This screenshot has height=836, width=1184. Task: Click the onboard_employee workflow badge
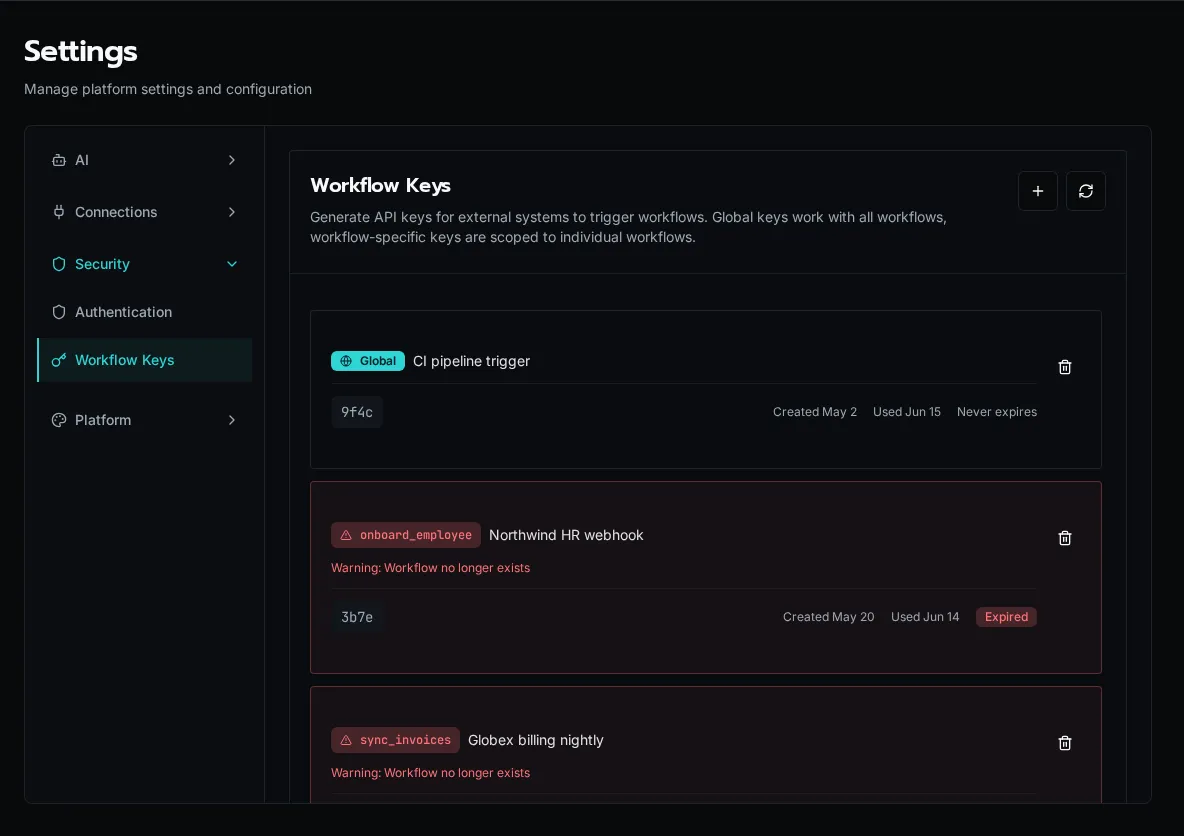[405, 535]
